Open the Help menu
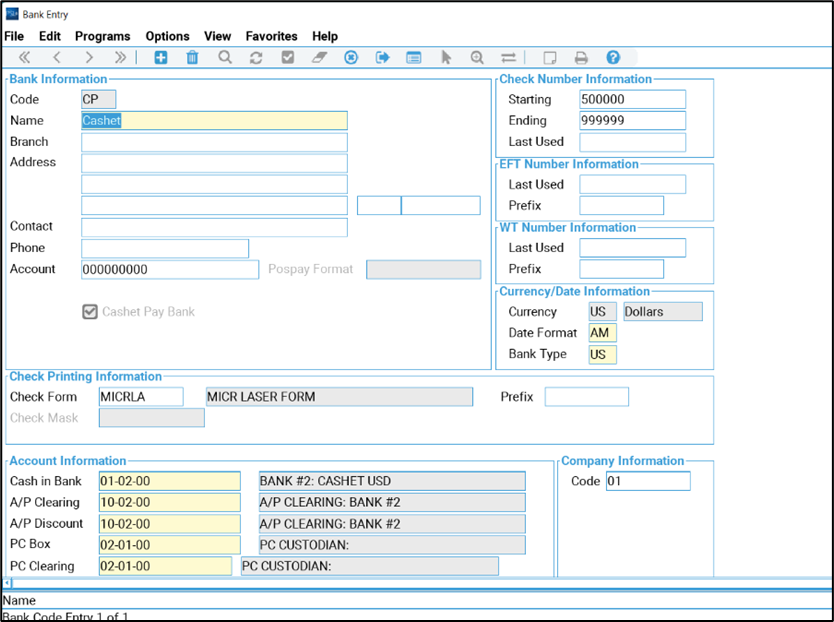This screenshot has width=834, height=622. 325,36
